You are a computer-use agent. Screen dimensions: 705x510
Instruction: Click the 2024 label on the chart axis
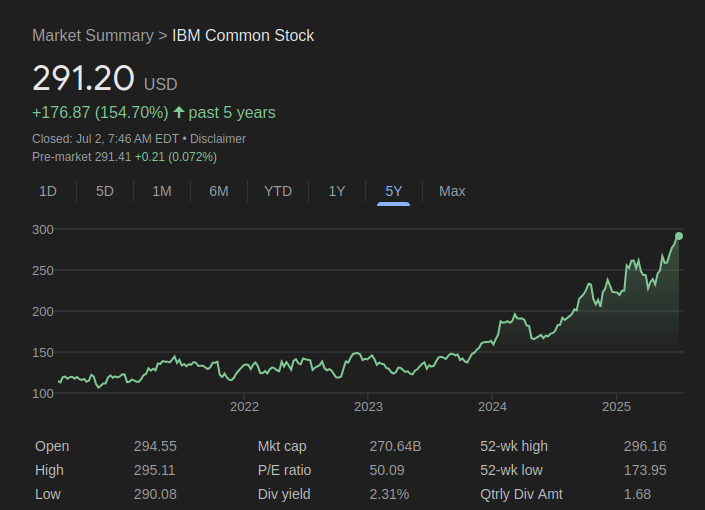(x=492, y=407)
